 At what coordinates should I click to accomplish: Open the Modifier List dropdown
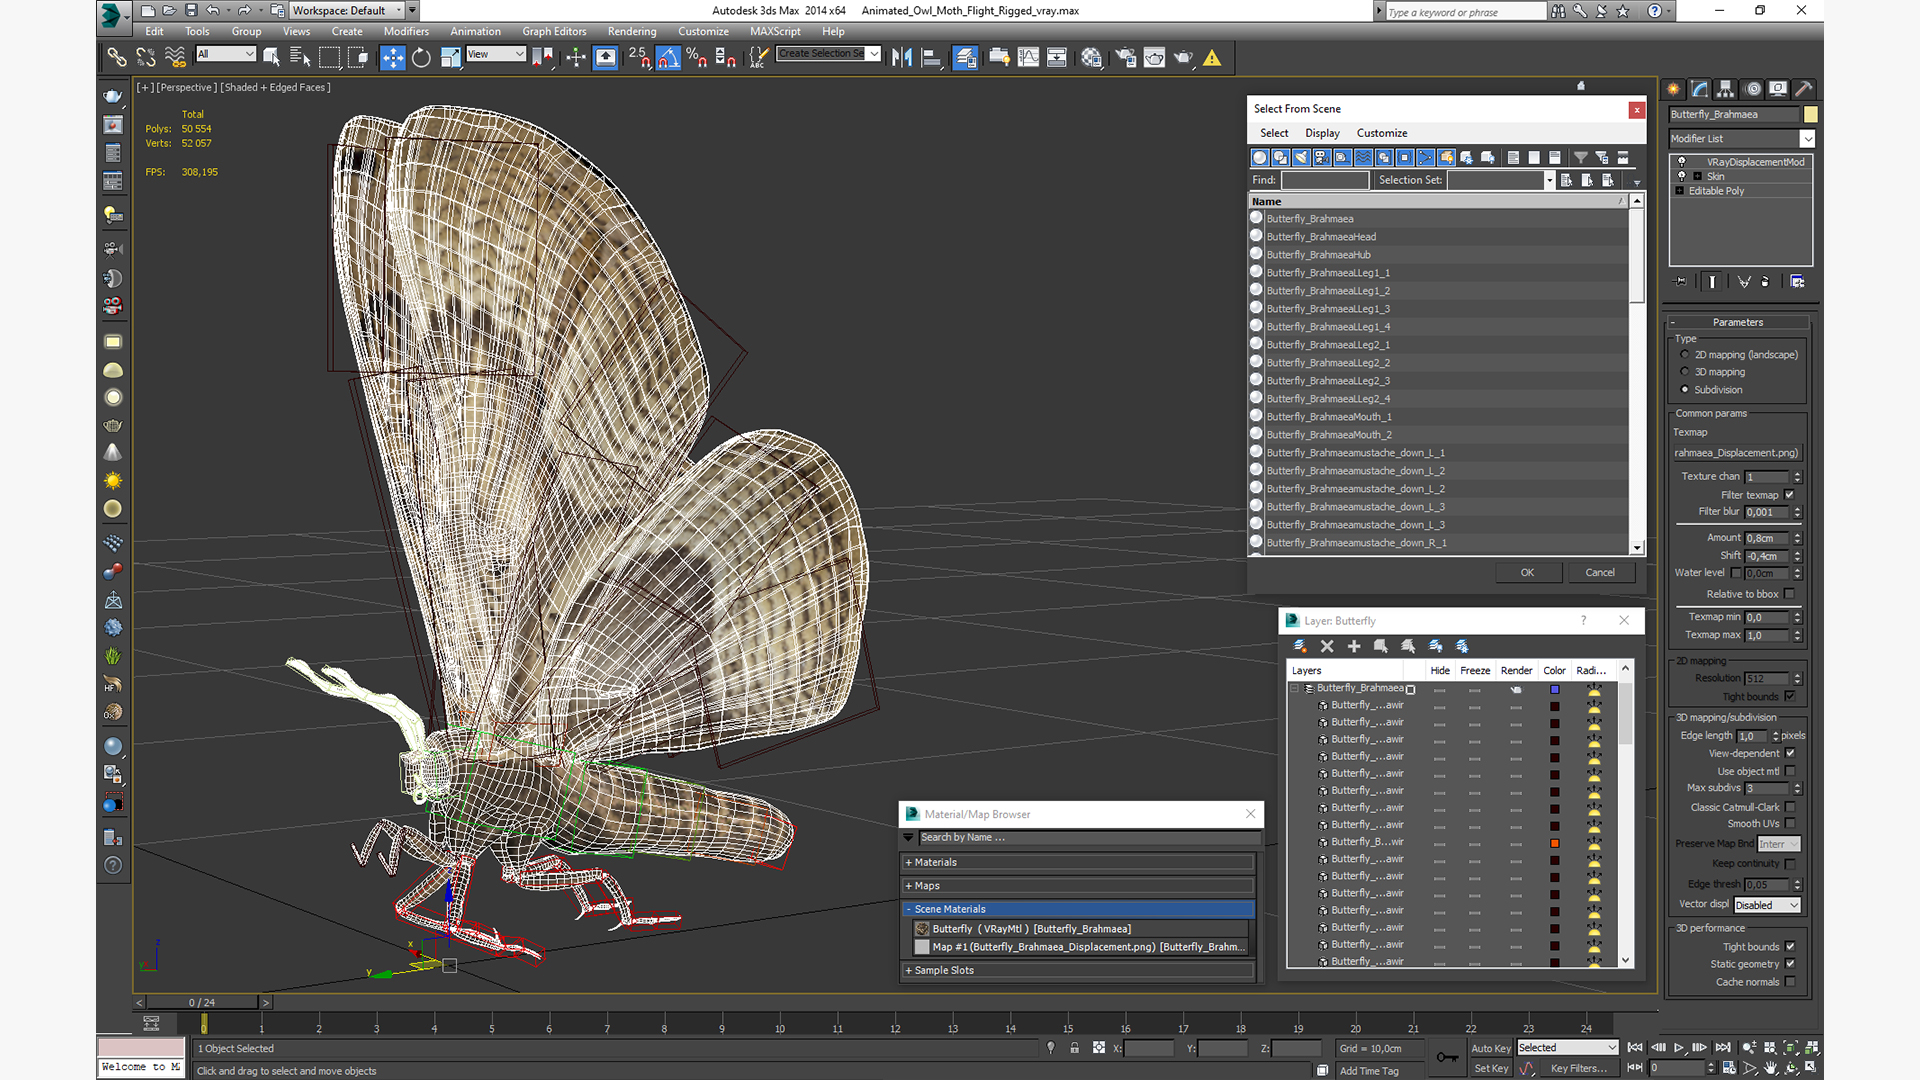coord(1806,139)
